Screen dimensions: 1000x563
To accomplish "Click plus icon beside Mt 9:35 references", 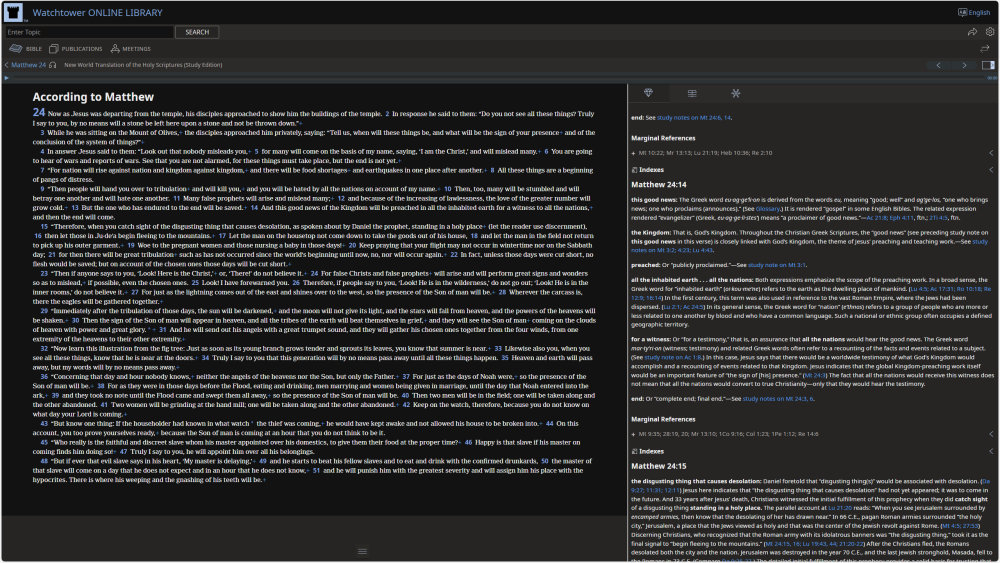I will (x=633, y=434).
